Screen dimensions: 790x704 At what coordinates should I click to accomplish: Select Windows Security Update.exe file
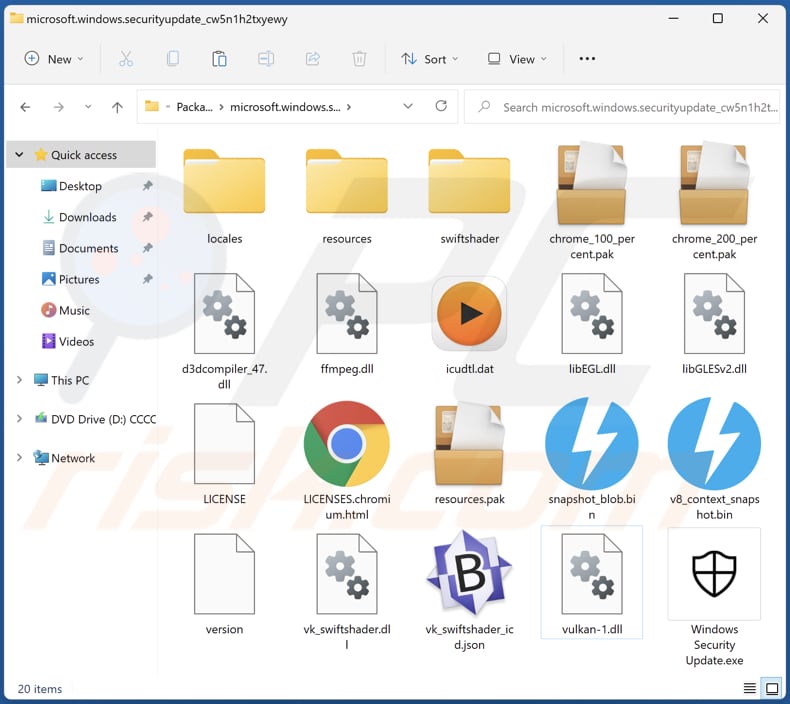click(x=714, y=598)
